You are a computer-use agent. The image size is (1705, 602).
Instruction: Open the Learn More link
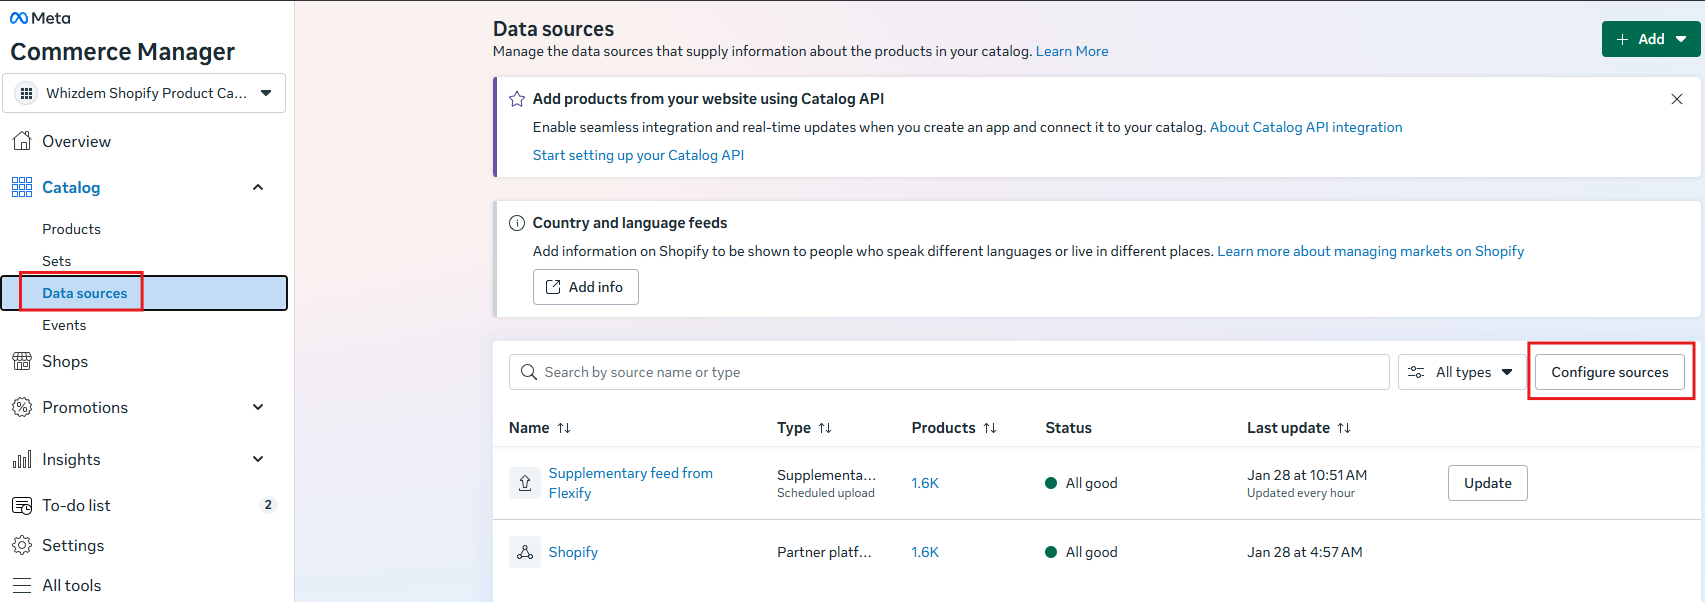[1072, 51]
